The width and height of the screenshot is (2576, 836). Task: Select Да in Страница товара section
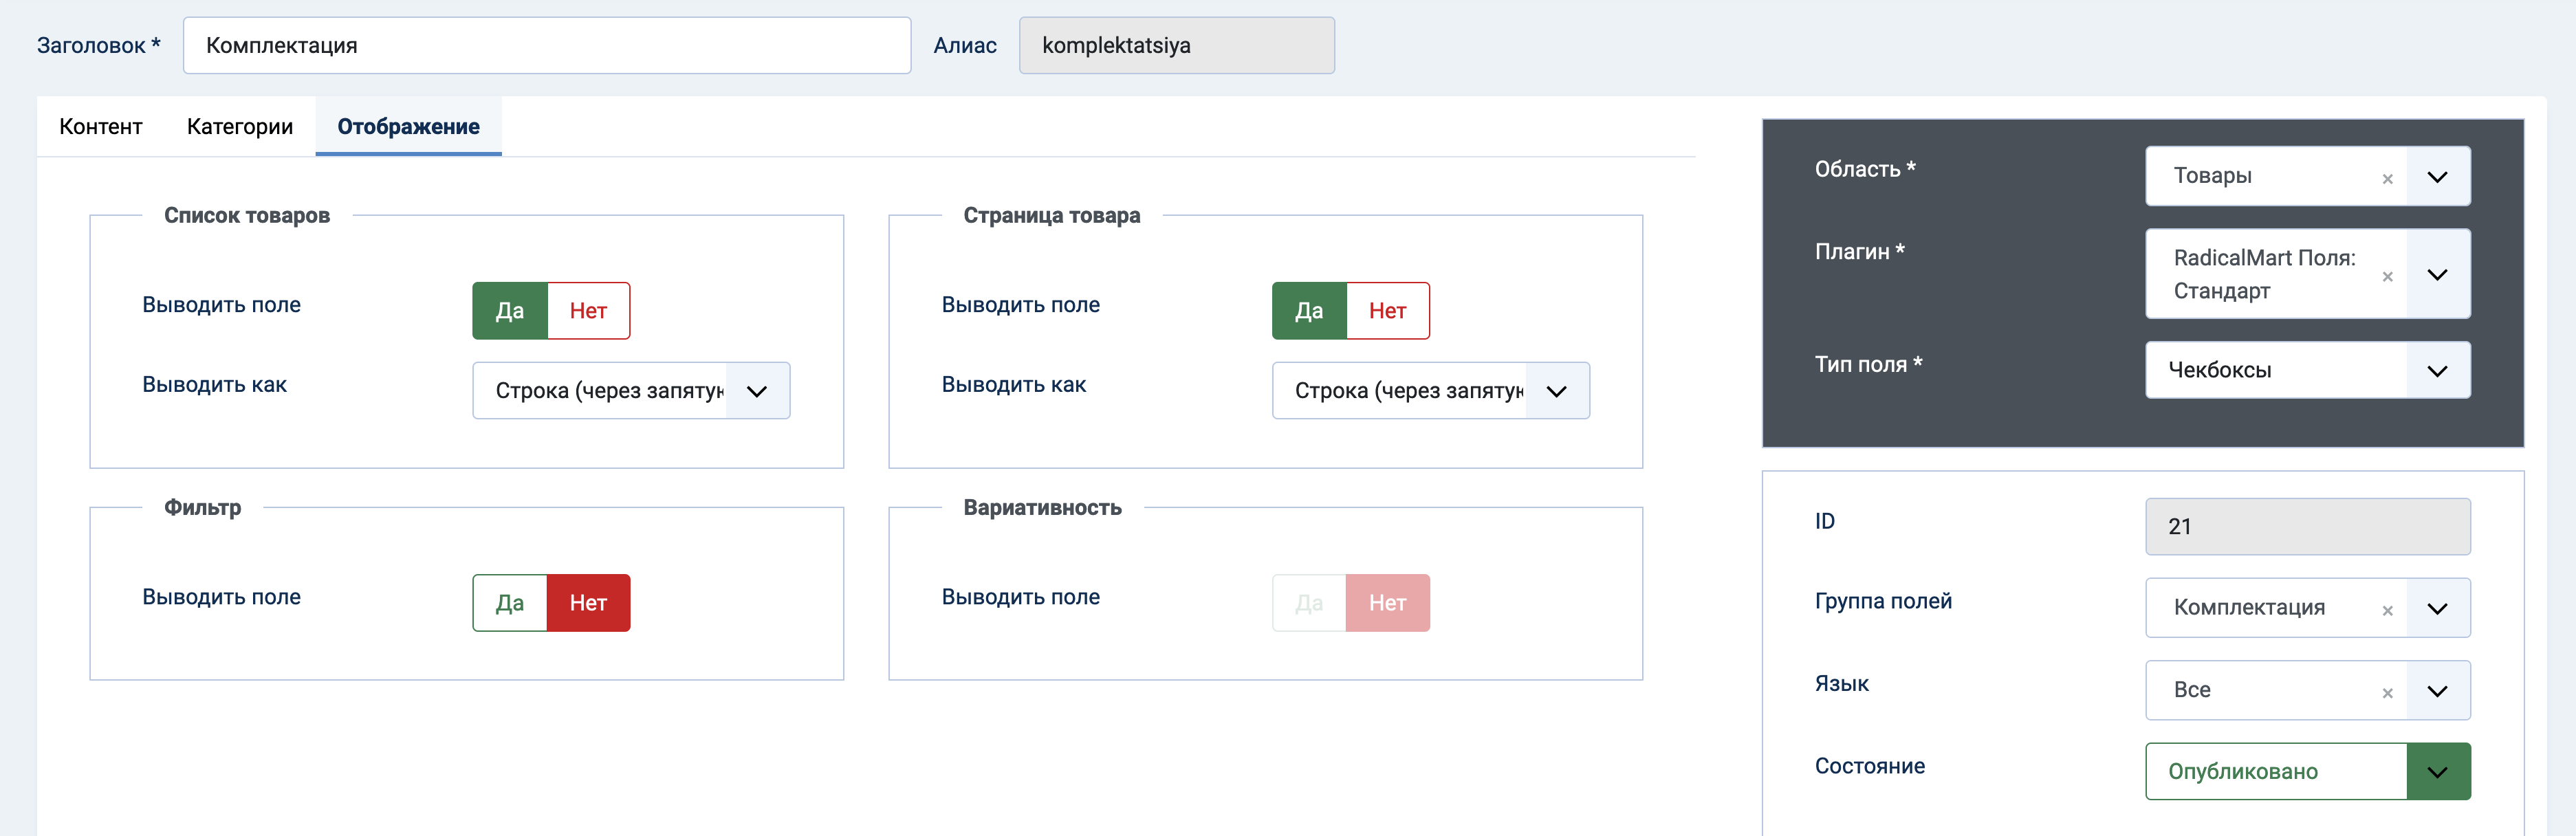(1309, 311)
